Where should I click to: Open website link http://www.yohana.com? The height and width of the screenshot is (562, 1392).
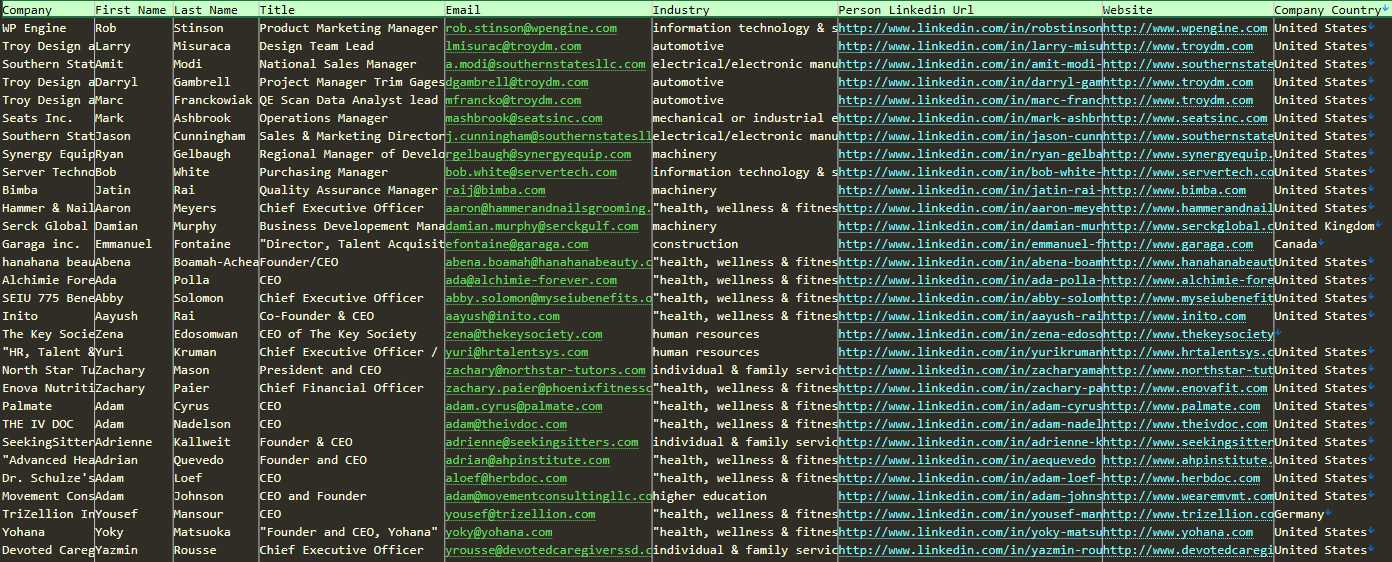1178,532
